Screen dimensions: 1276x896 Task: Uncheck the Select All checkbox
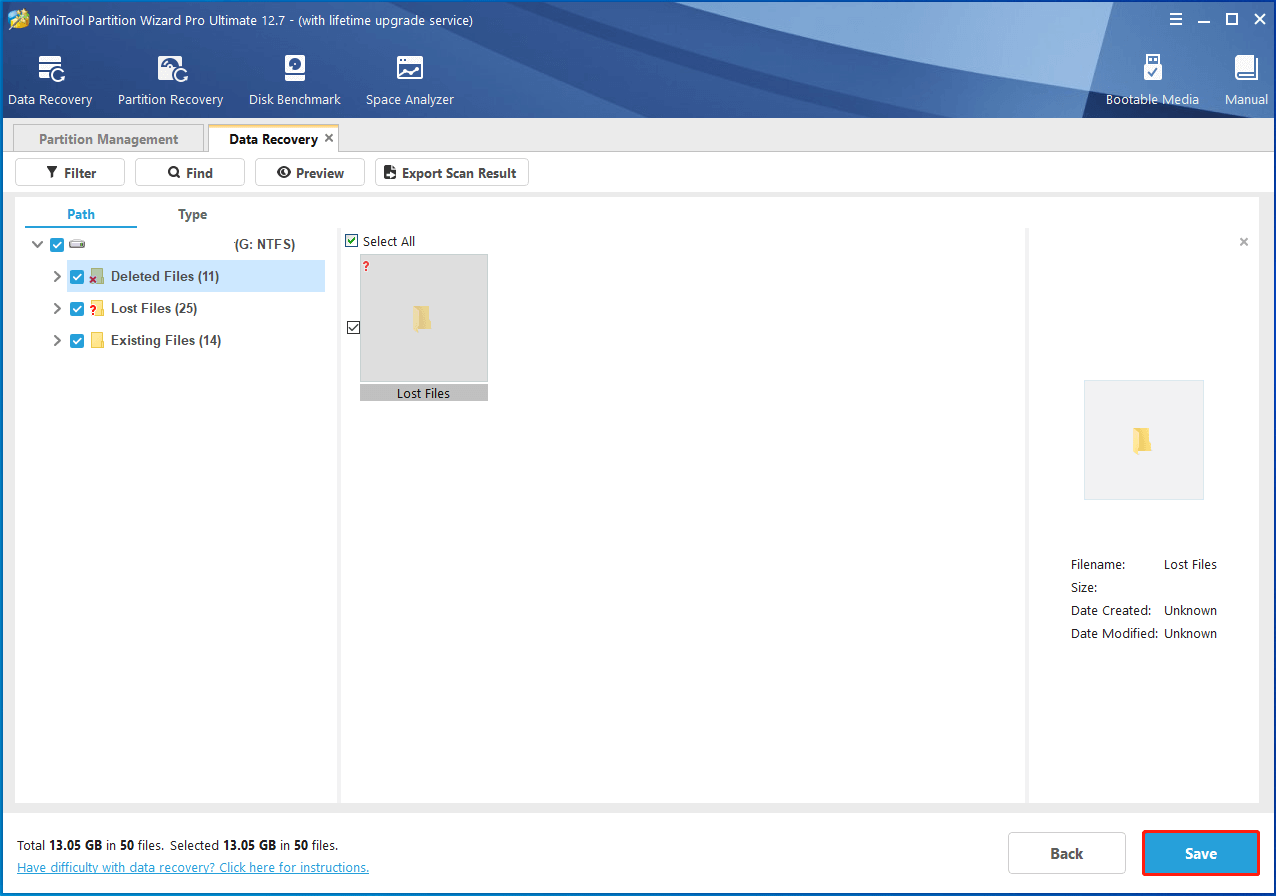tap(351, 241)
